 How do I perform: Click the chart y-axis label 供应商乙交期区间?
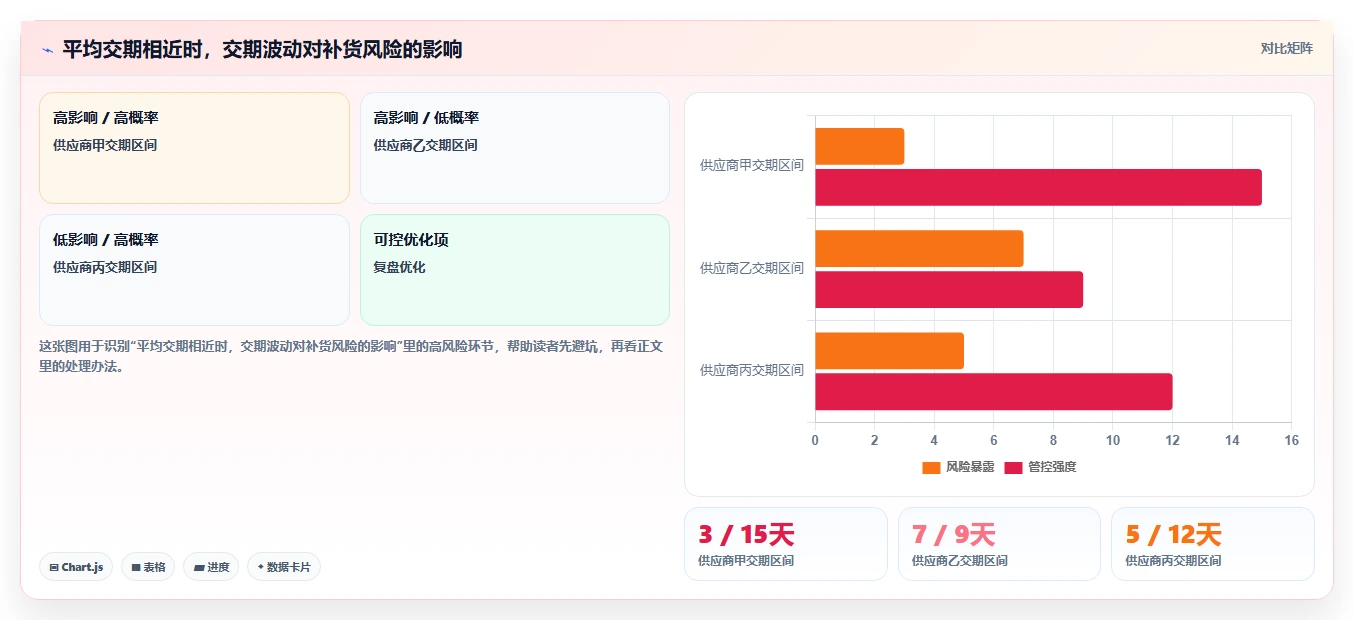(752, 268)
